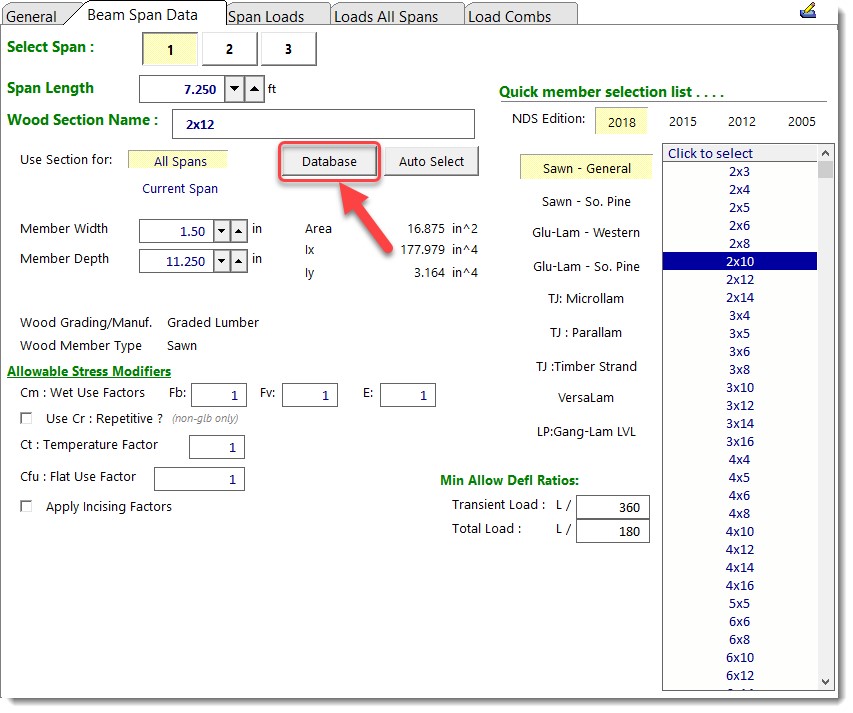Click the Wood Section Name field

(323, 125)
